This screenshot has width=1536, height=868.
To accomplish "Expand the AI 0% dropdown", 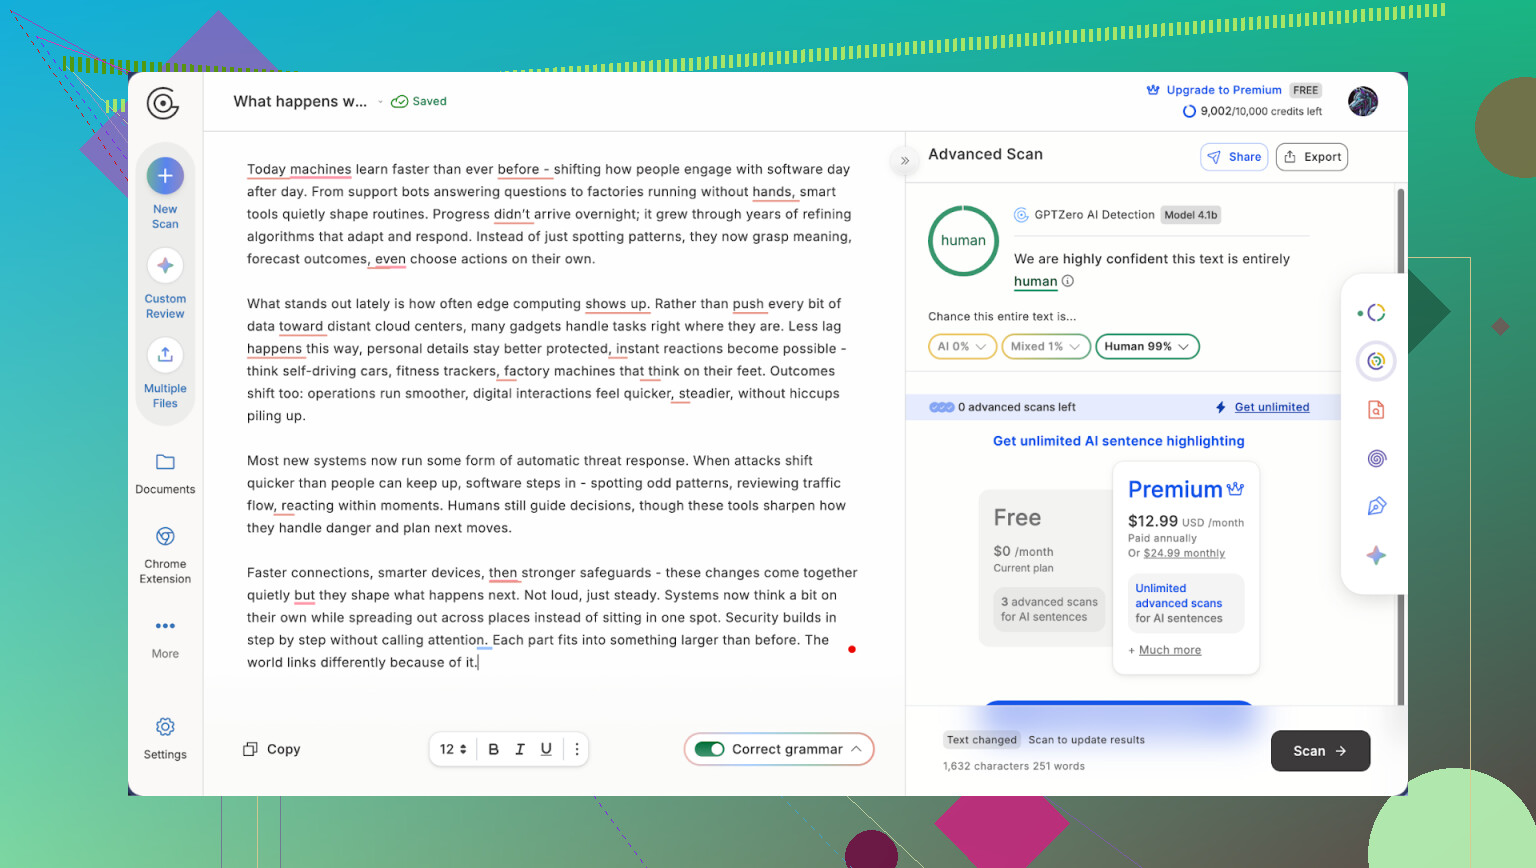I will 962,347.
